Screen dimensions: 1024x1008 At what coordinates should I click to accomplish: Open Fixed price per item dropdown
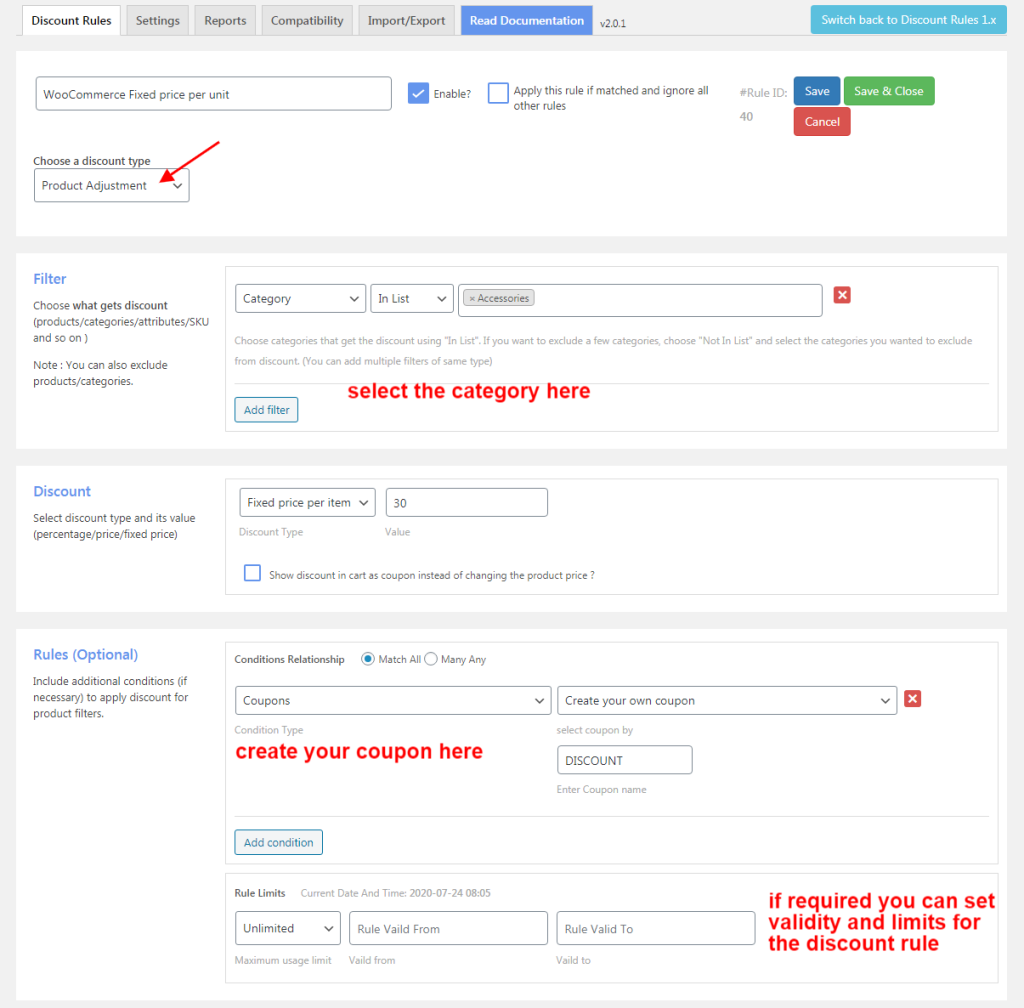[307, 503]
